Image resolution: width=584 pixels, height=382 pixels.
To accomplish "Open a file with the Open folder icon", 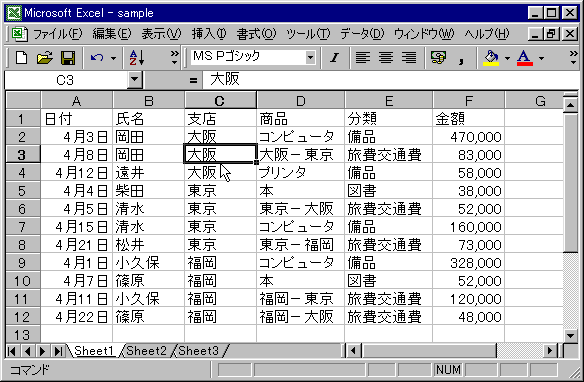I will click(x=45, y=58).
